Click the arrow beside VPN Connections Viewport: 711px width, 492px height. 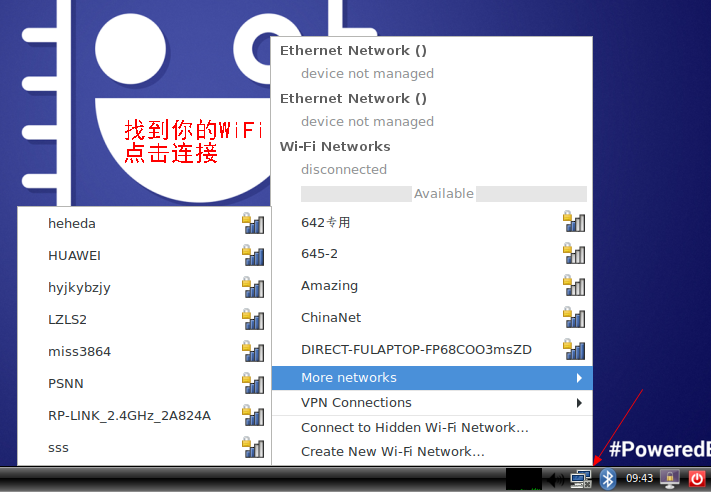coord(579,403)
